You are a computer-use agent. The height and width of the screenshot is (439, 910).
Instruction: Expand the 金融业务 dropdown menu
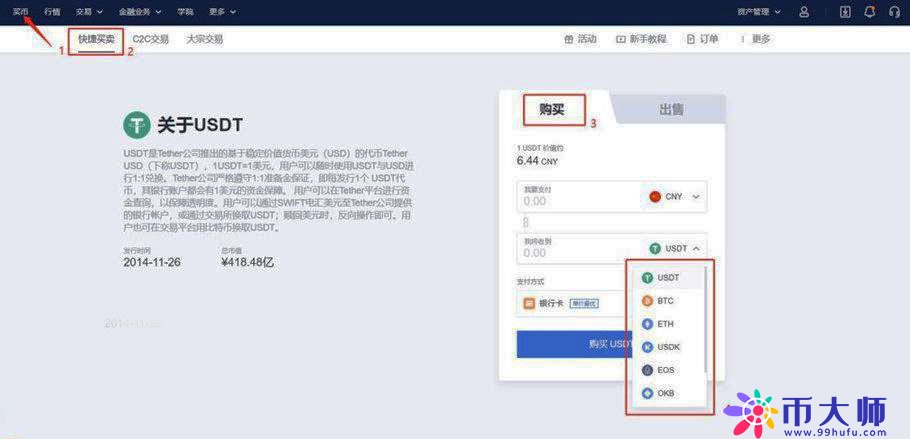tap(140, 12)
